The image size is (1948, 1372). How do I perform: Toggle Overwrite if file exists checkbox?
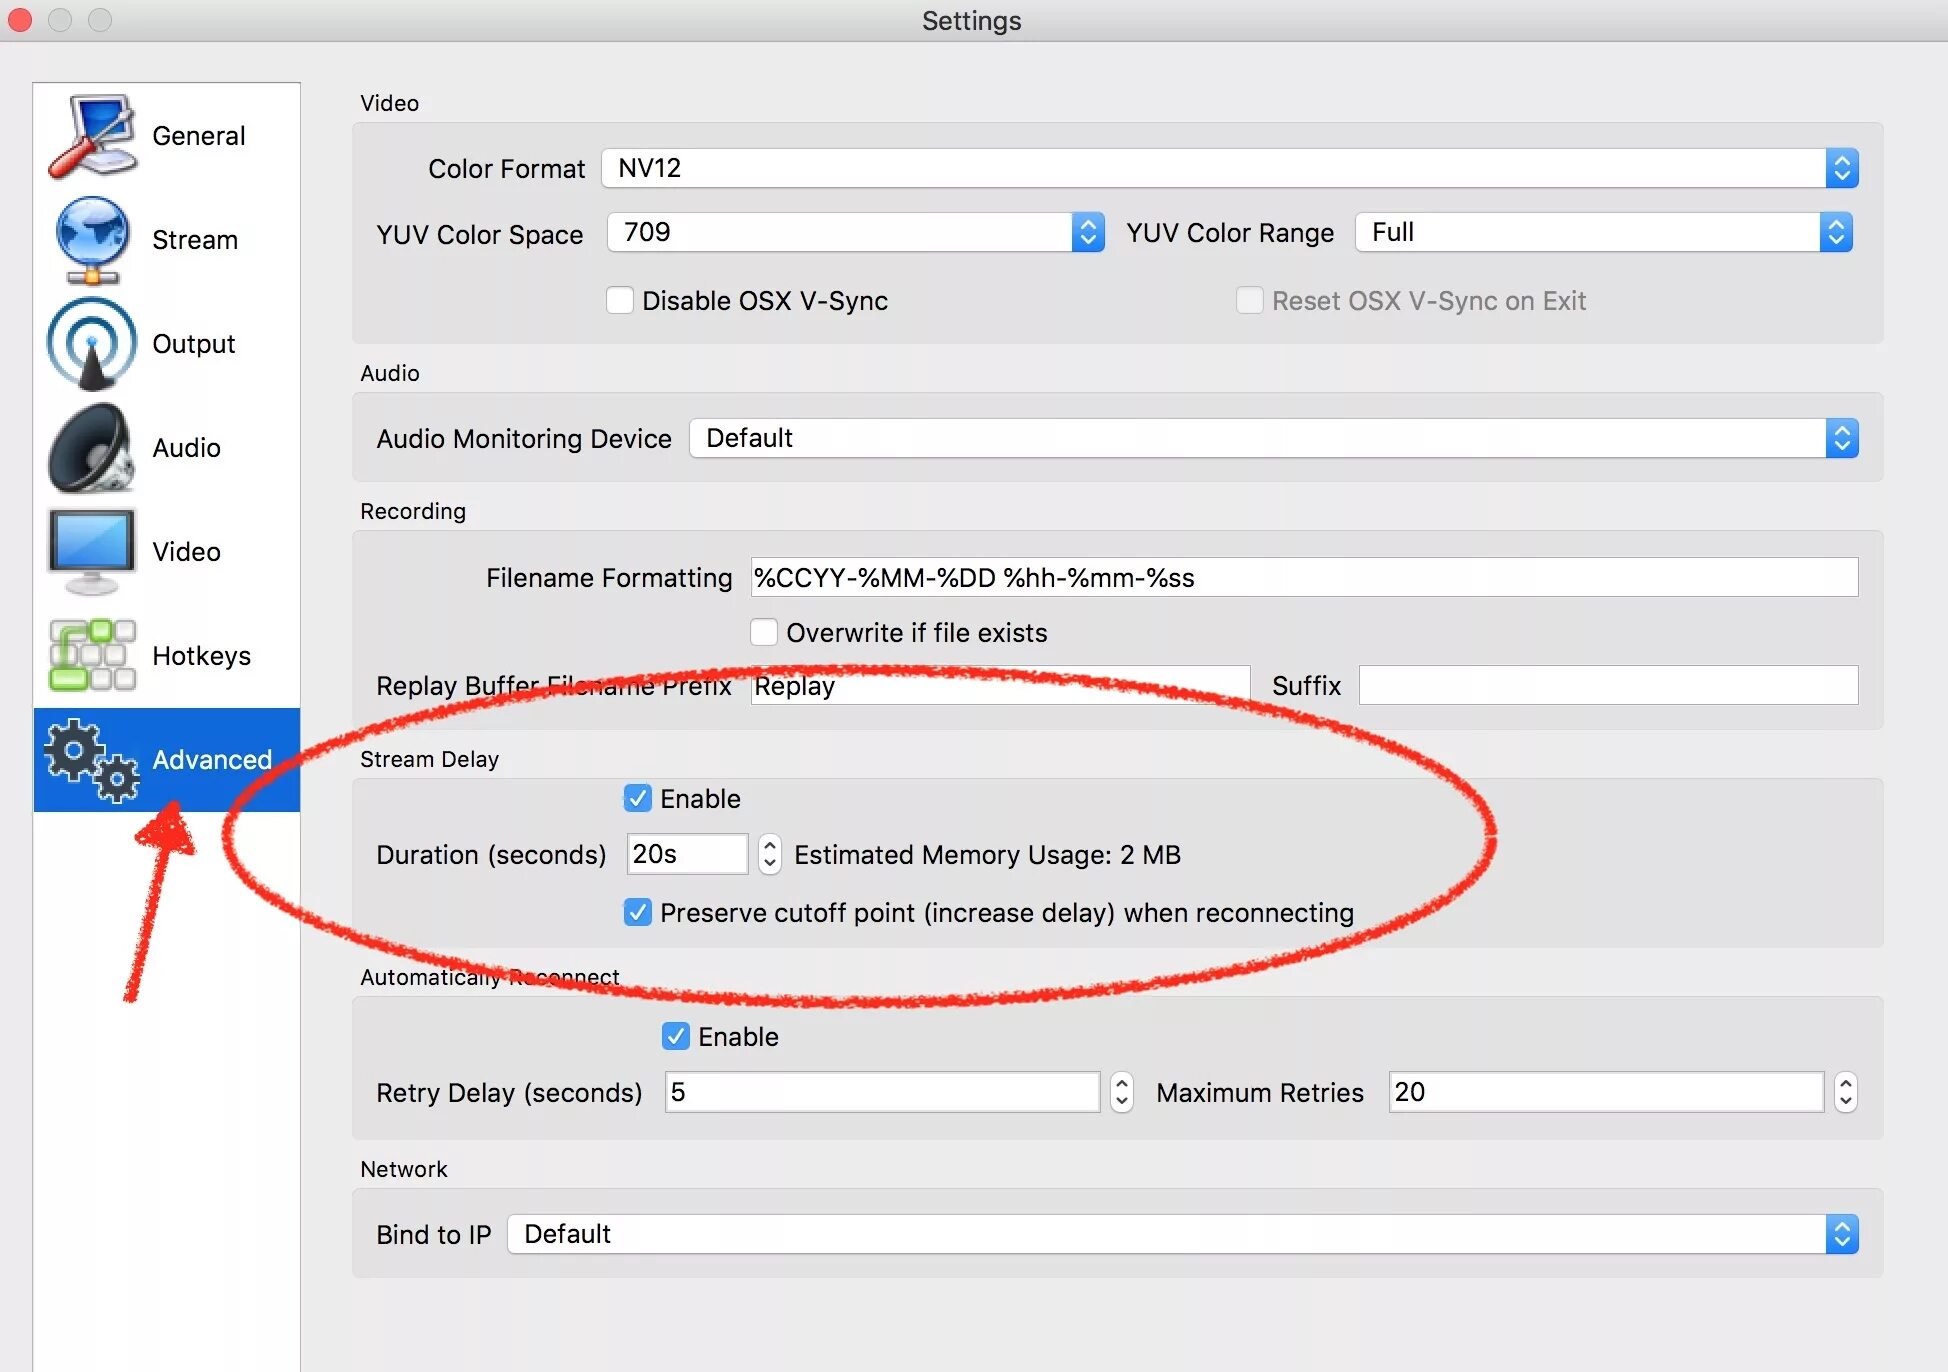tap(764, 632)
